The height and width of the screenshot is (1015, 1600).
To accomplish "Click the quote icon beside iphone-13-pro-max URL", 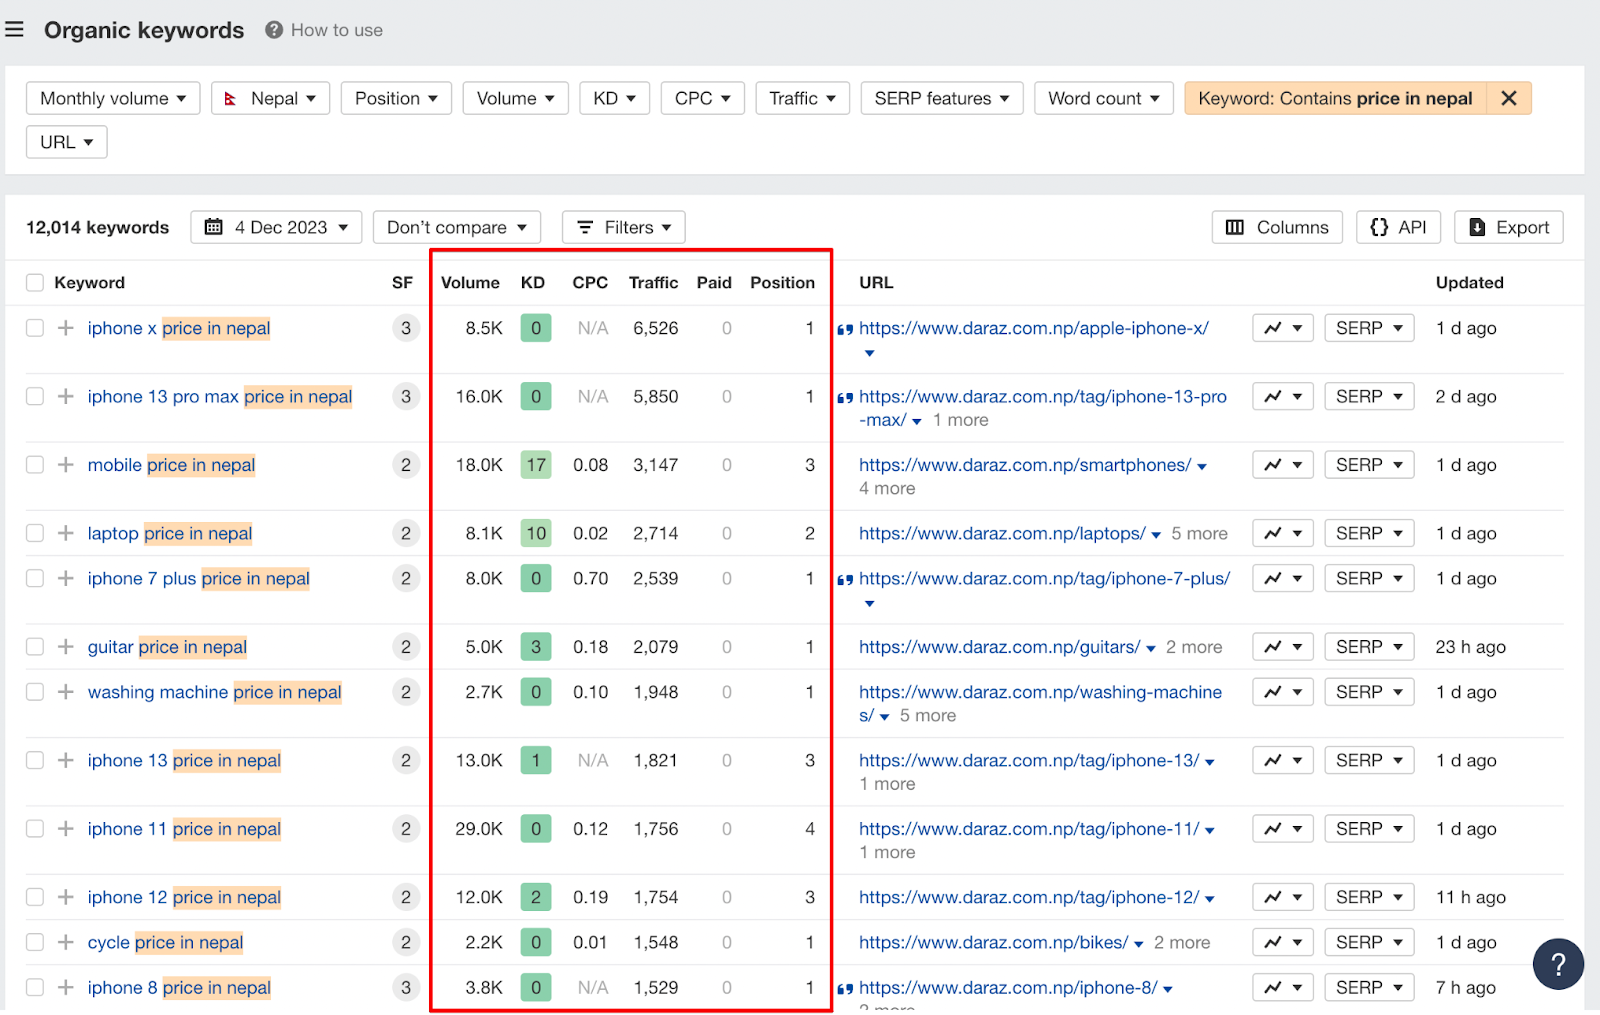I will (x=845, y=398).
